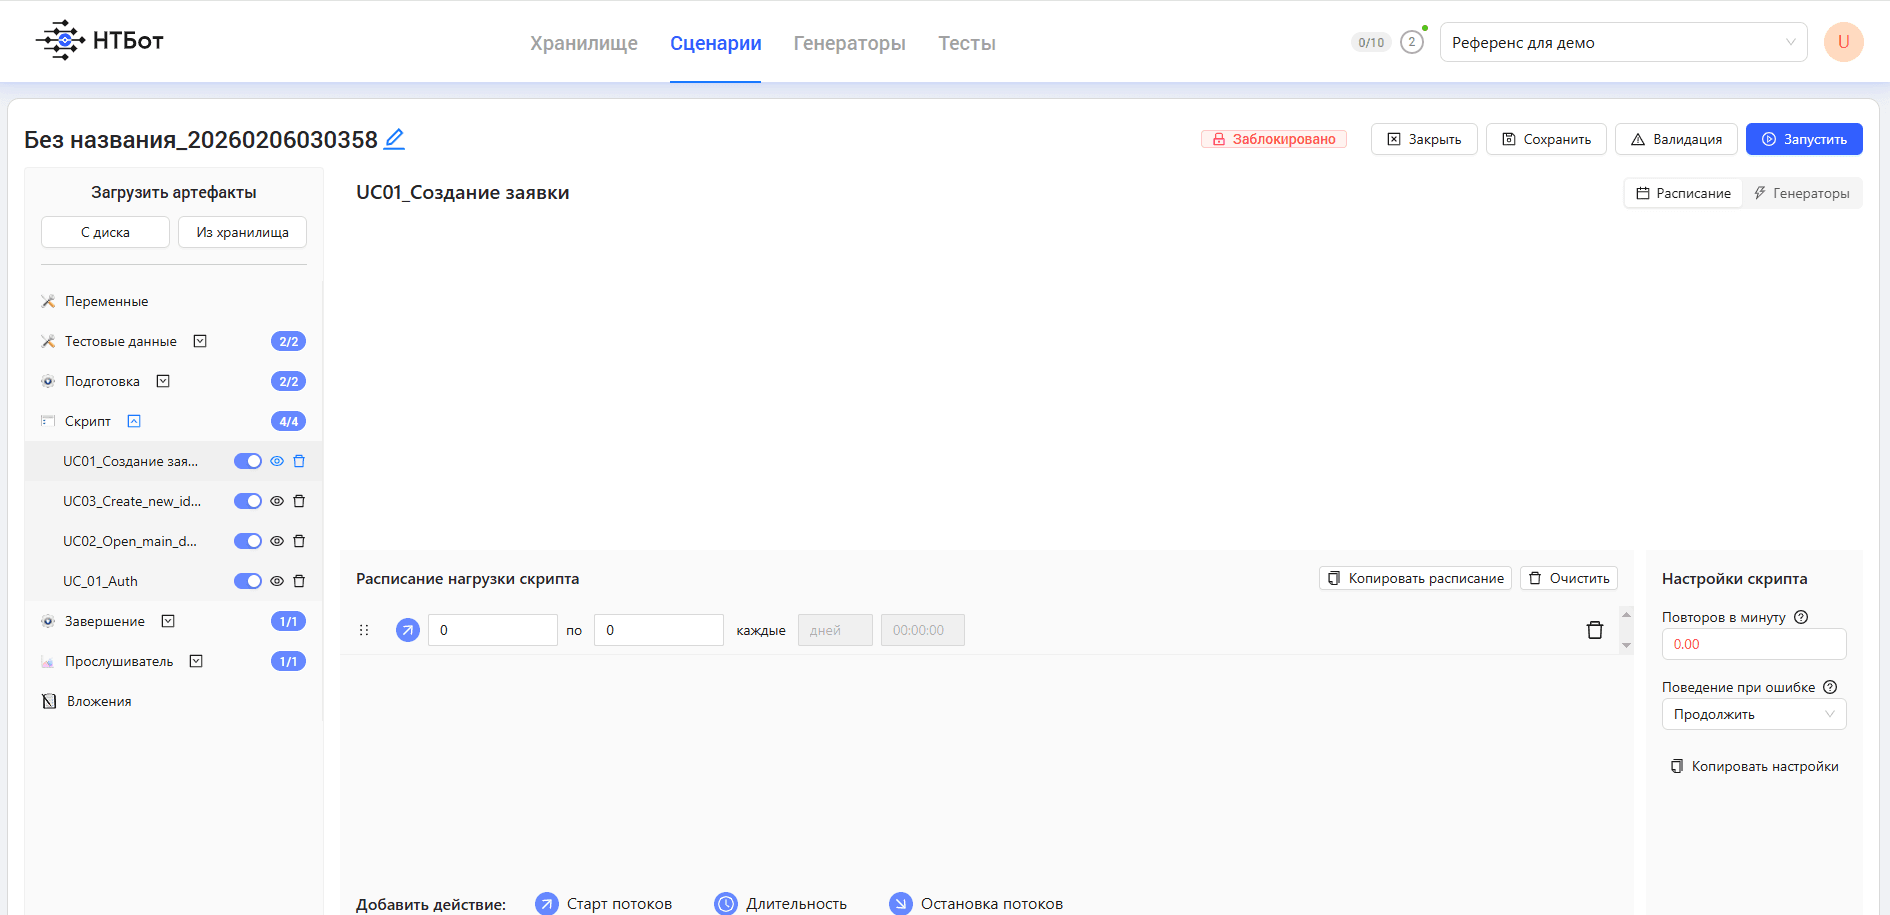1890x915 pixels.
Task: Click drag handle of schedule row
Action: click(364, 630)
